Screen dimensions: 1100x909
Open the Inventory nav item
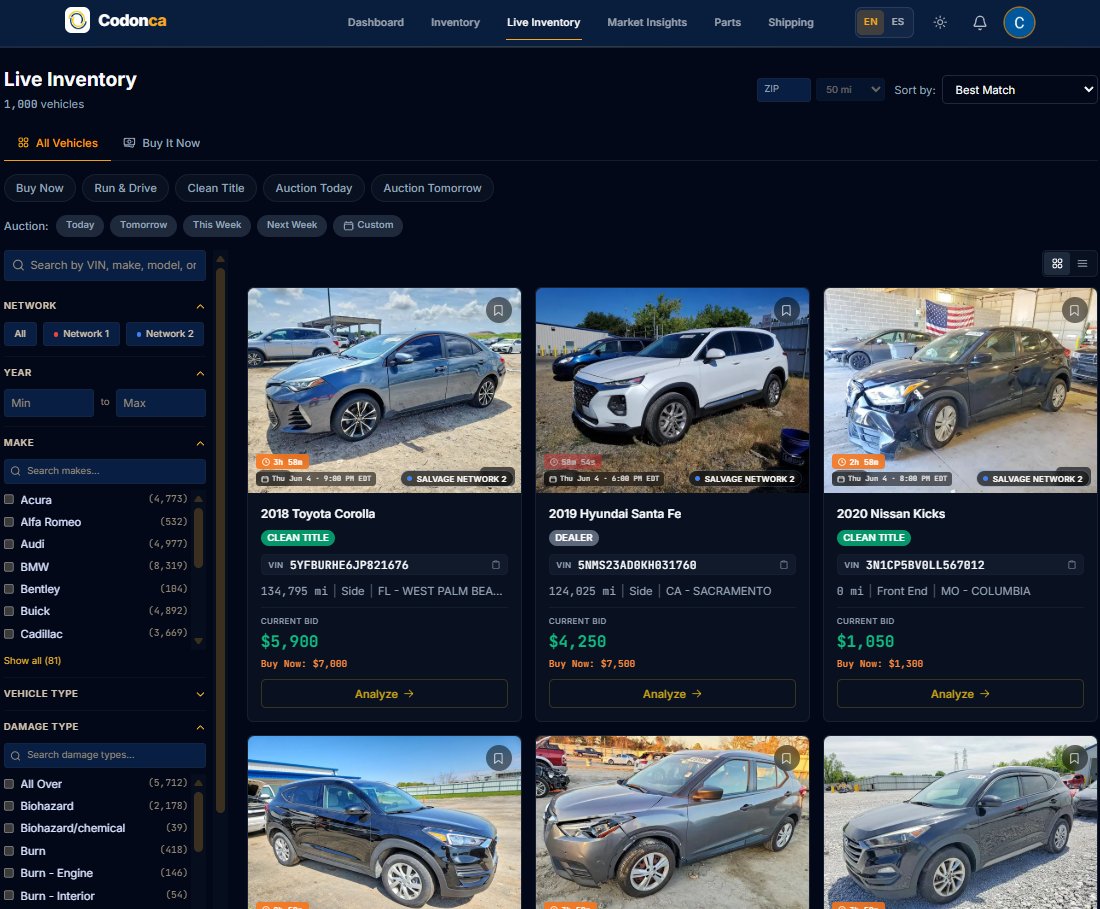tap(455, 22)
